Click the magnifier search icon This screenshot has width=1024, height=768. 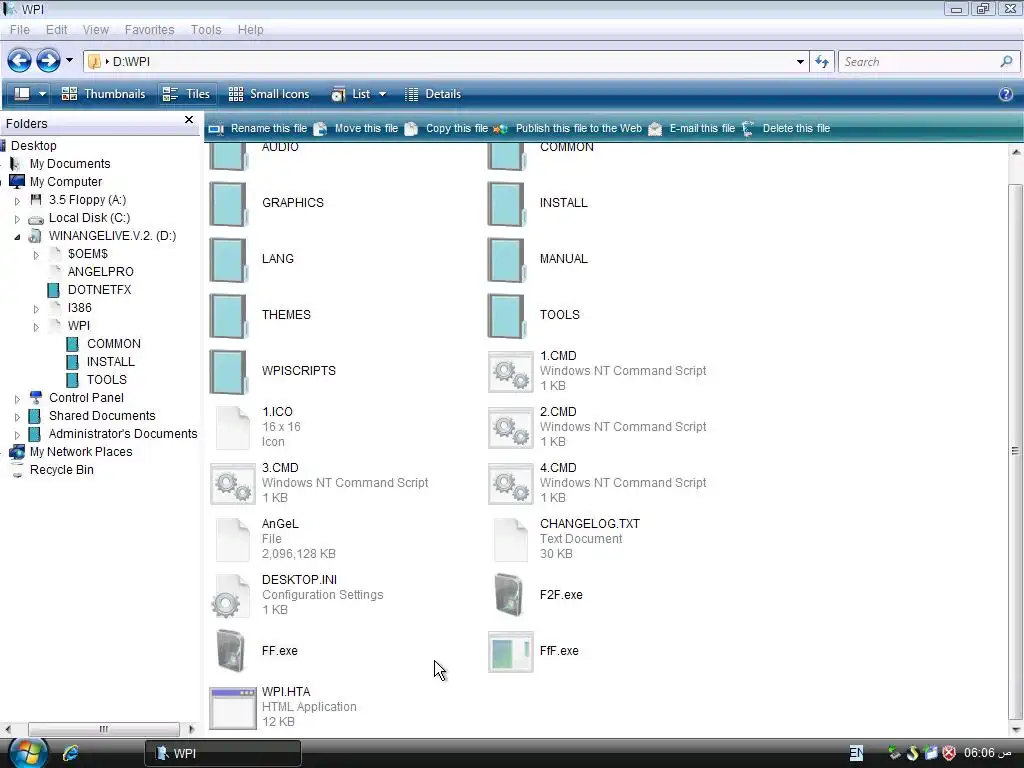click(x=1006, y=61)
